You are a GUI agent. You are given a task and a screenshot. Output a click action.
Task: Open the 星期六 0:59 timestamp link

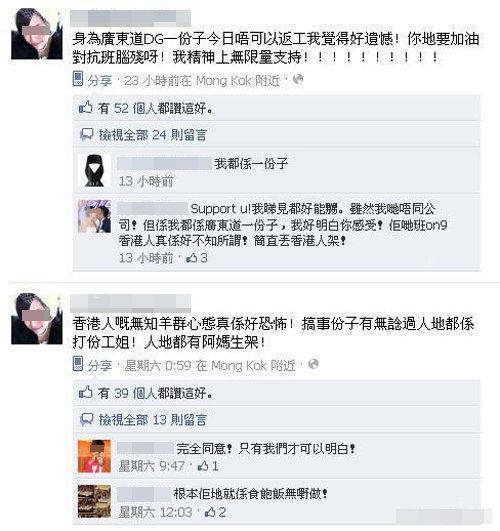pos(158,365)
